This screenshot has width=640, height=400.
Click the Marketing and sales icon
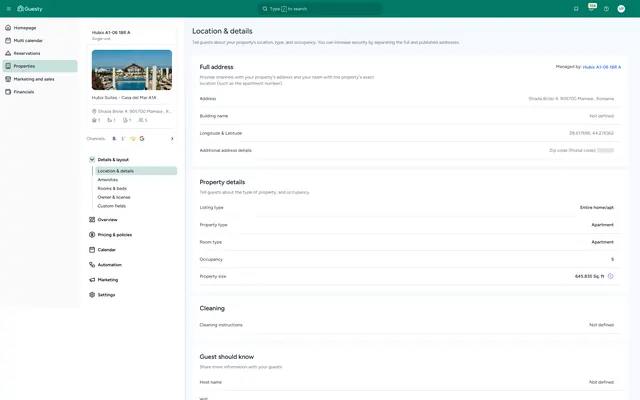(8, 79)
